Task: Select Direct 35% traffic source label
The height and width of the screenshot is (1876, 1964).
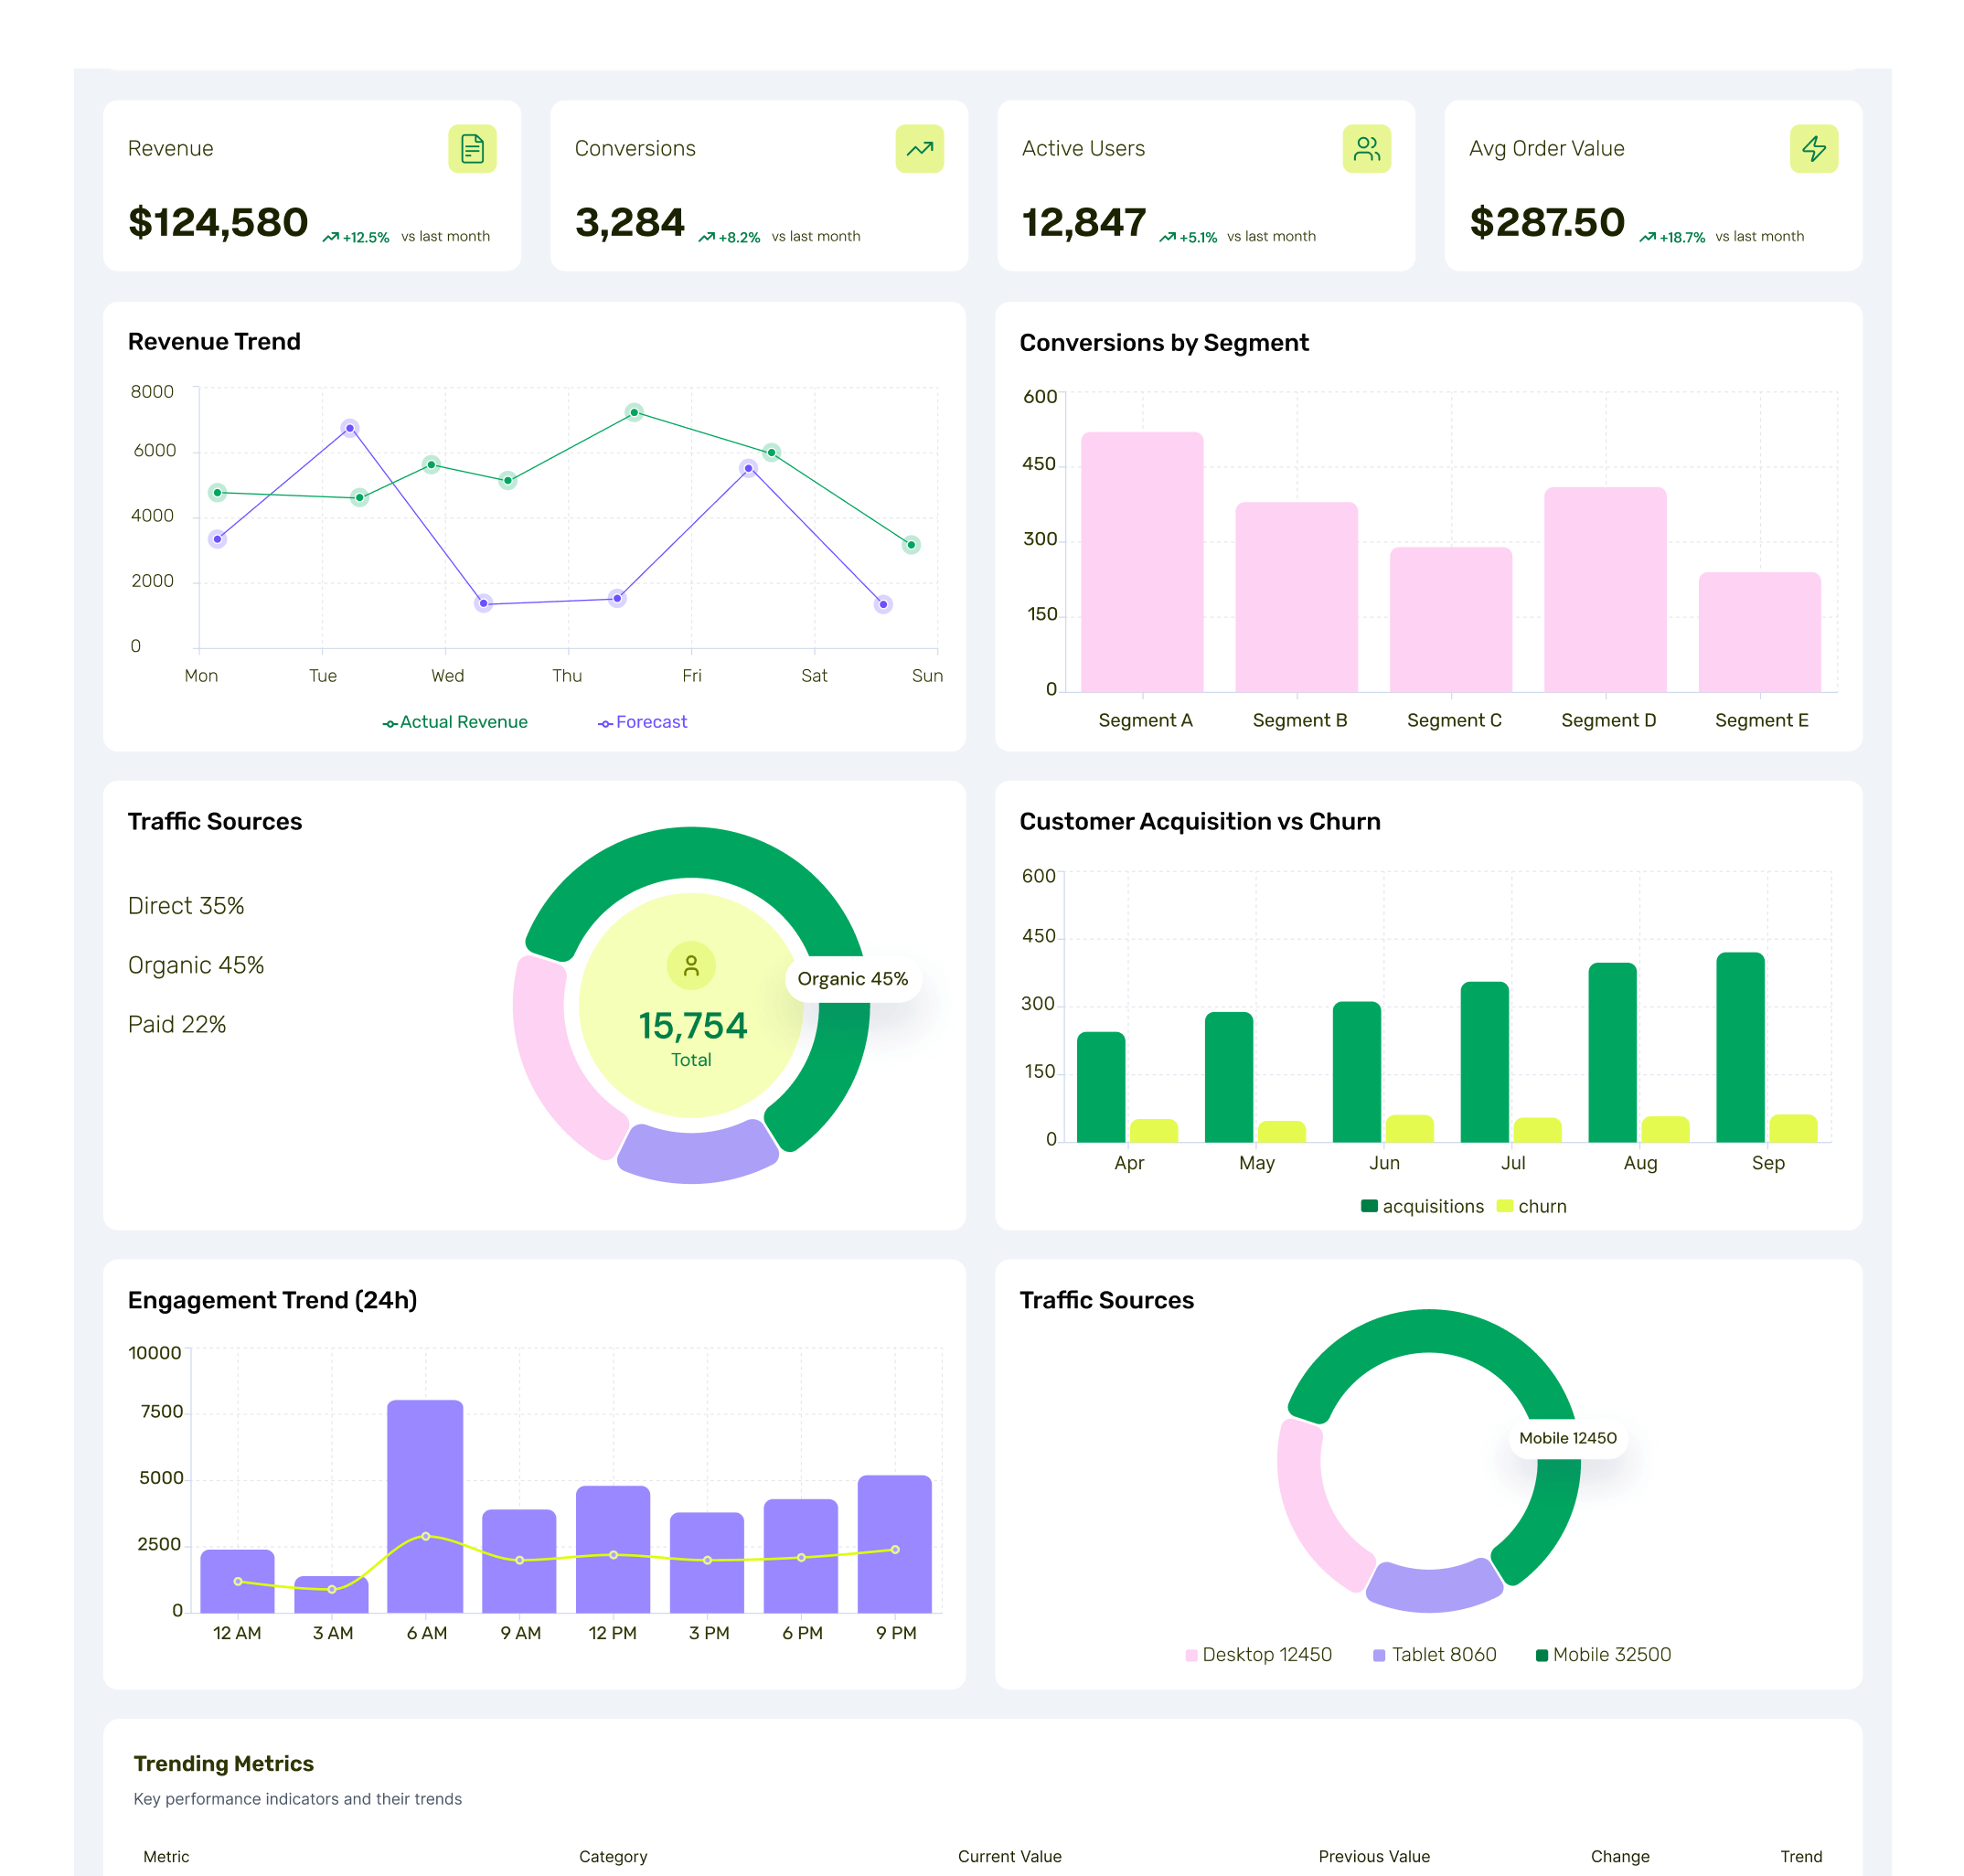Action: pyautogui.click(x=186, y=906)
